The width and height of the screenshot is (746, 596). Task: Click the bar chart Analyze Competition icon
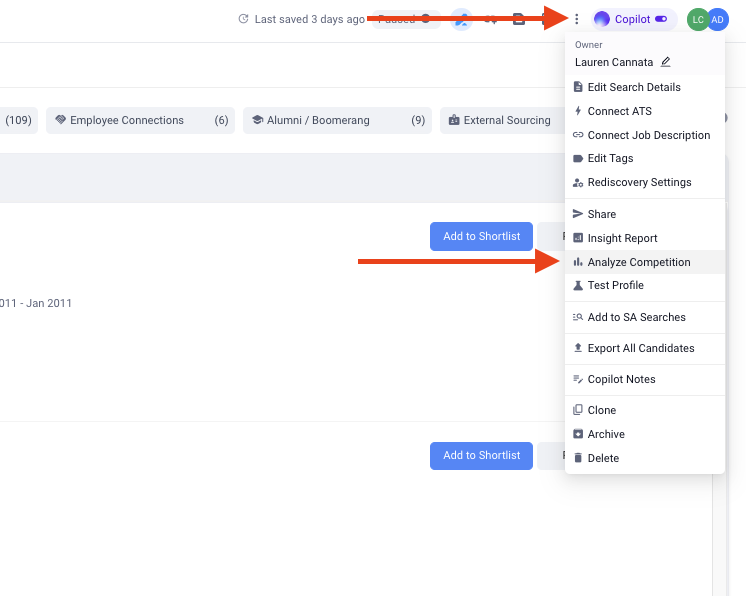pos(578,262)
